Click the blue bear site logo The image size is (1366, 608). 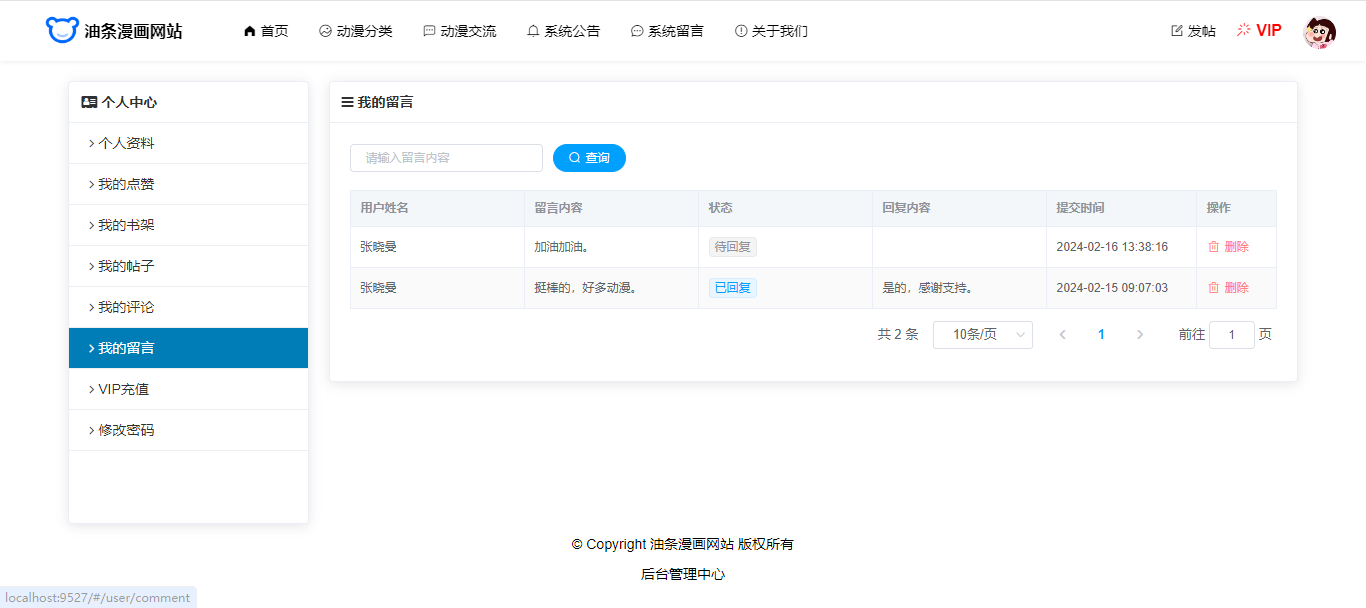click(62, 30)
